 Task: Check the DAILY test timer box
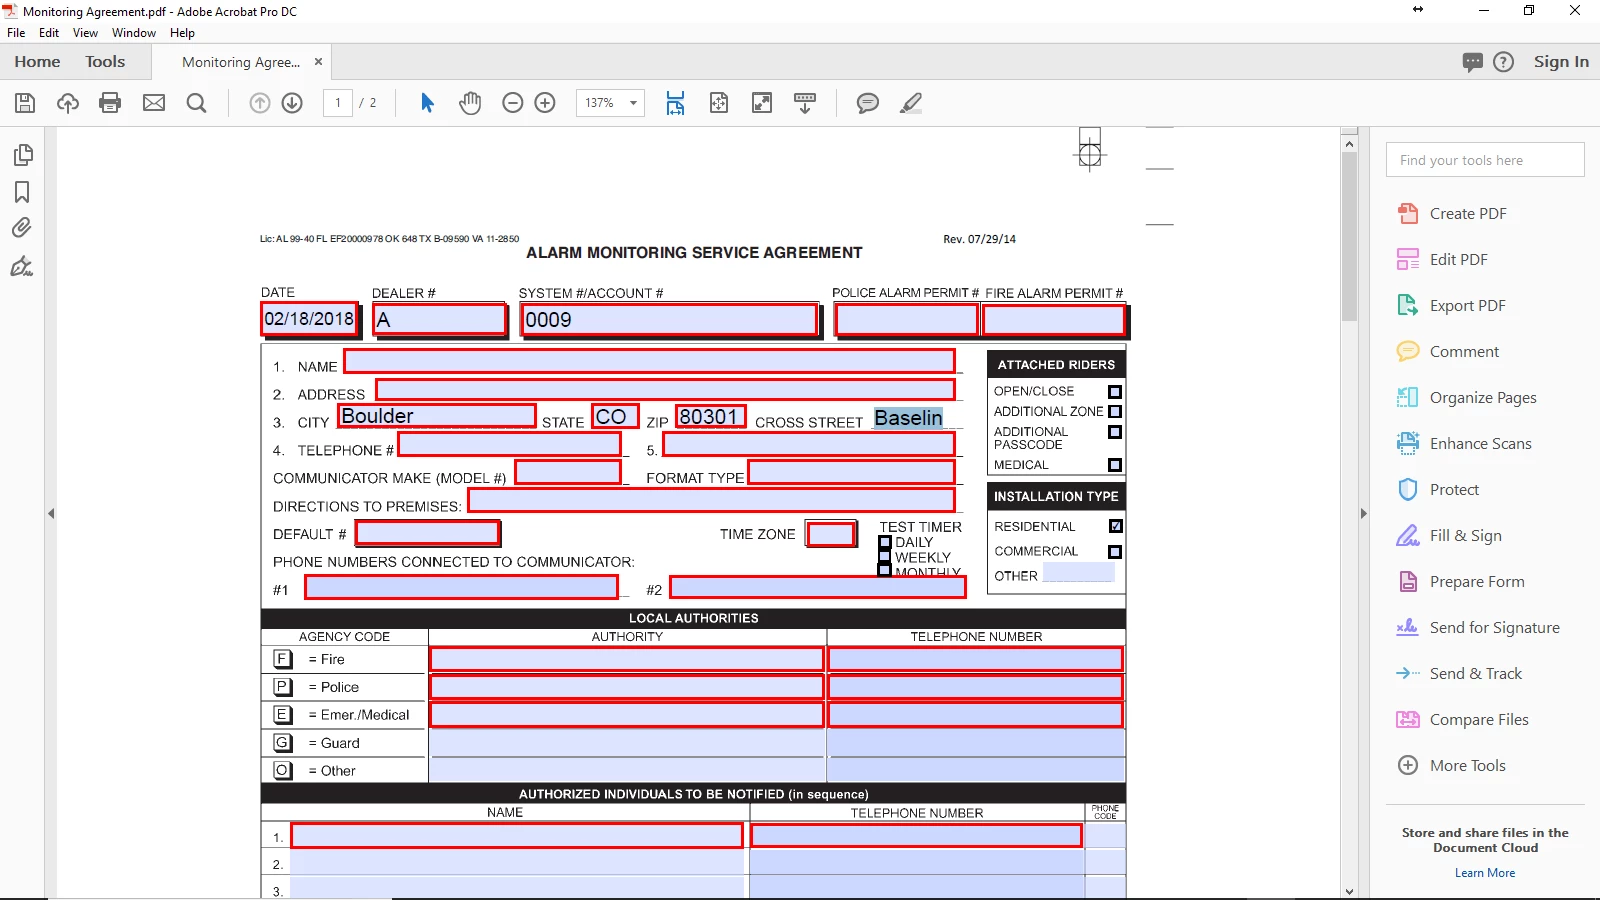[885, 542]
